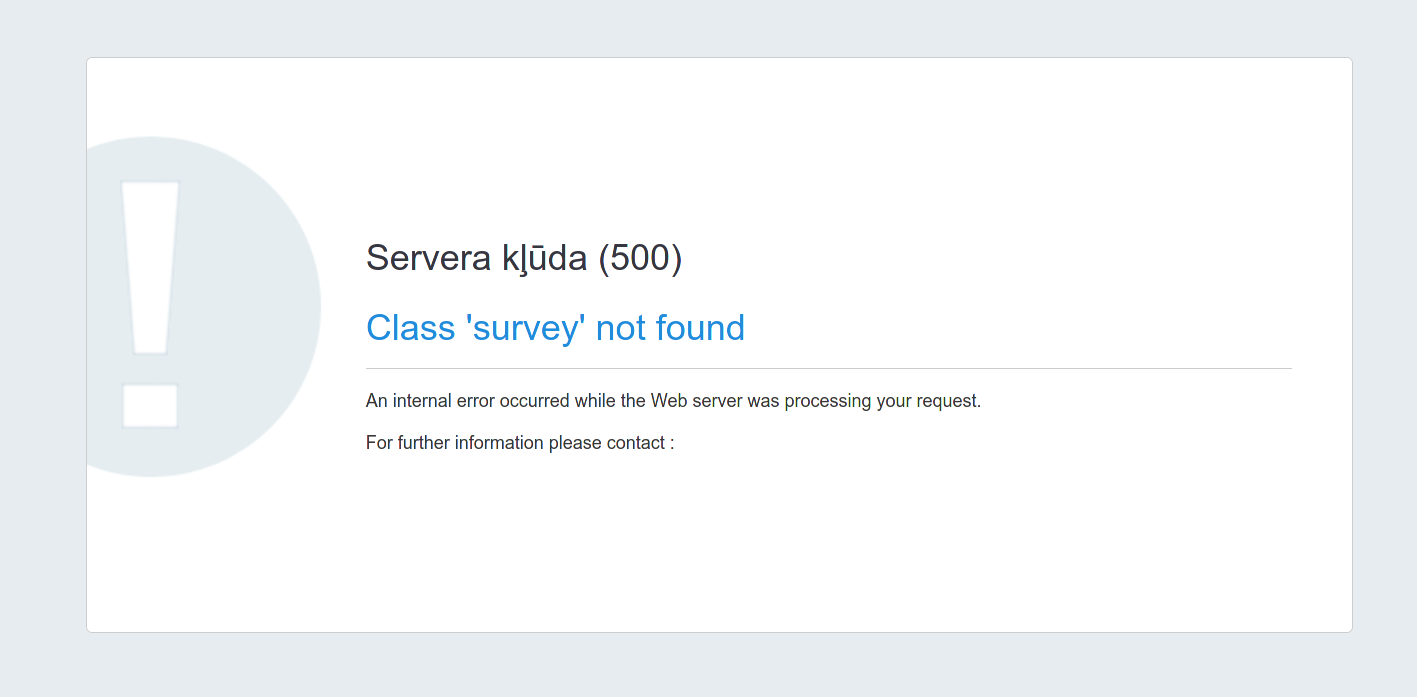
Task: Click the "An internal error occurred" paragraph
Action: [673, 401]
